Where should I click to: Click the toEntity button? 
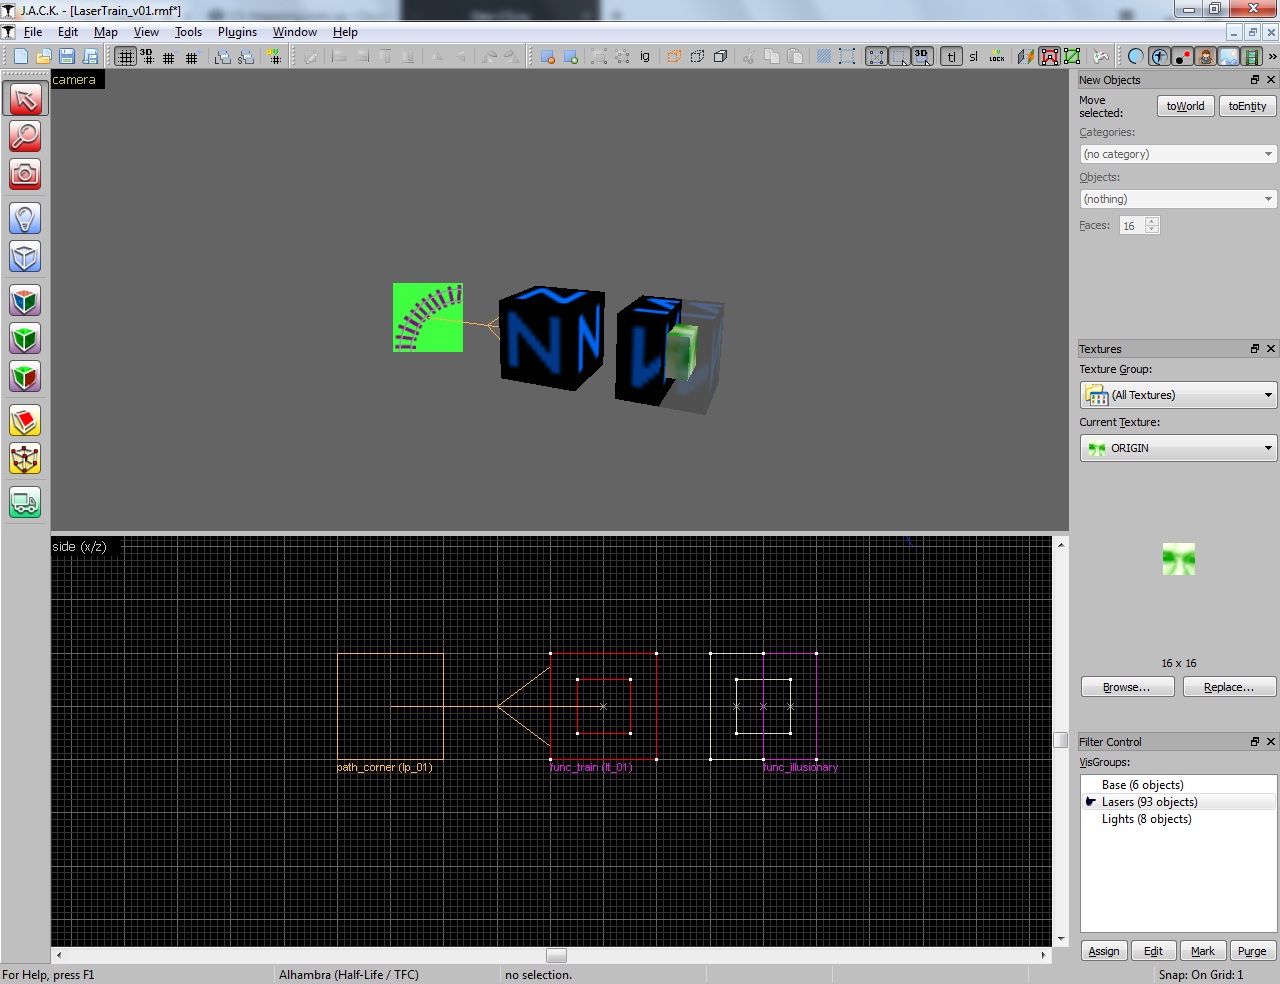coord(1247,106)
